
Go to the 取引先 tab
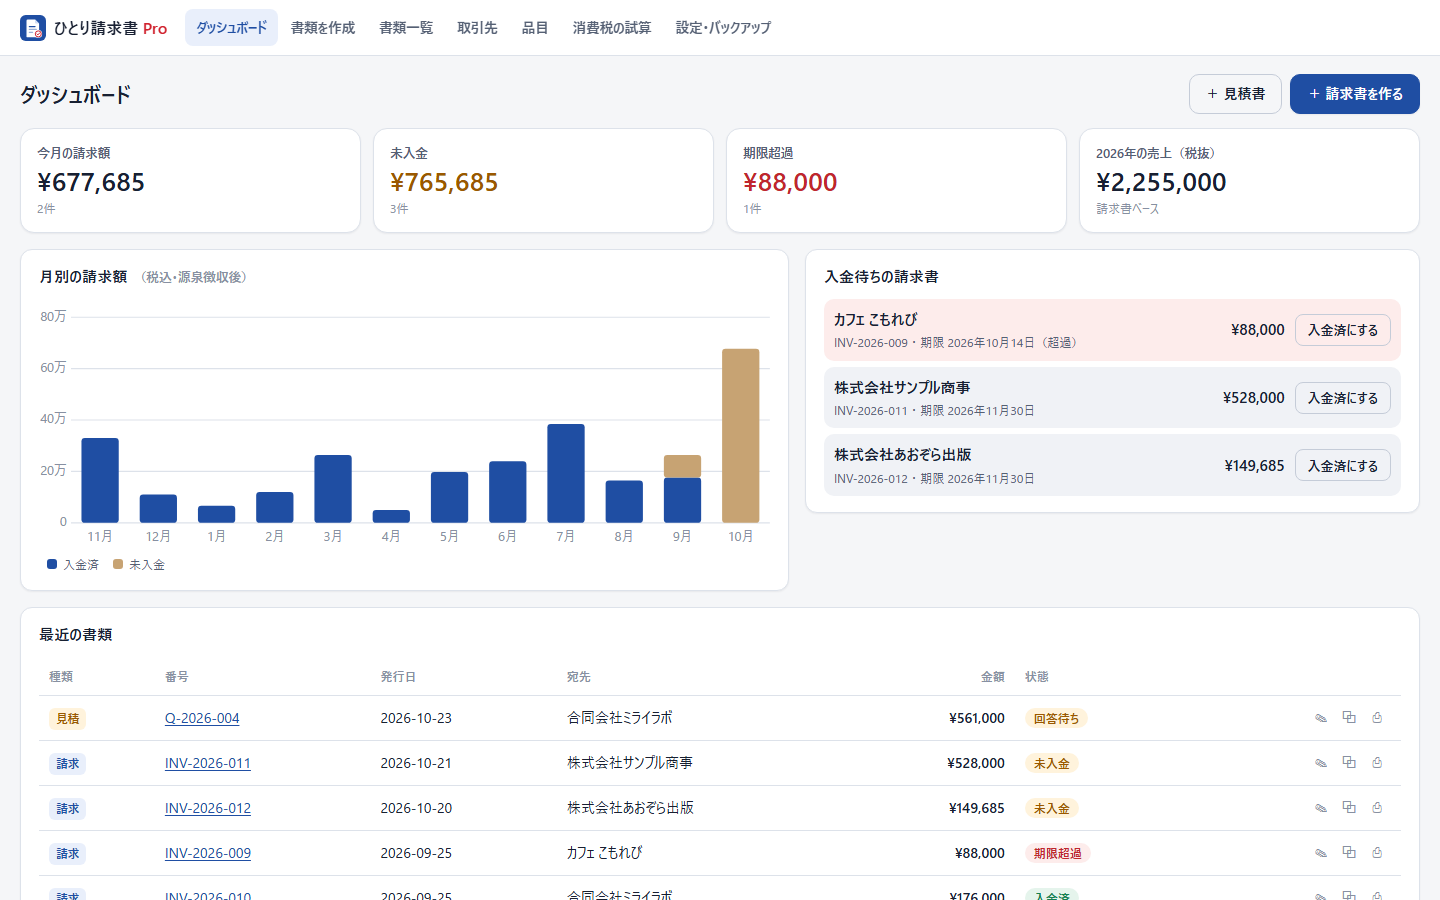coord(477,28)
